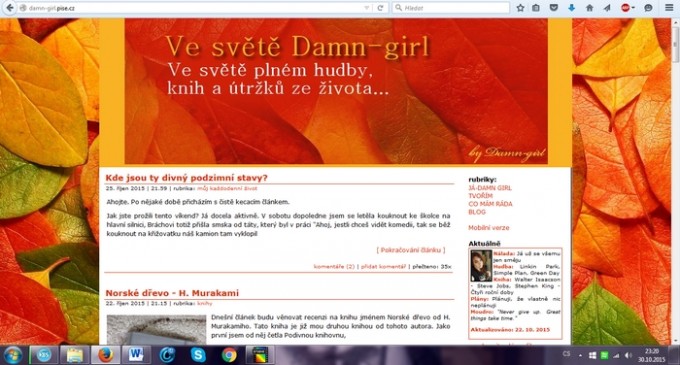680x365 pixels.
Task: Select CO MÁM RÁDA rubric
Action: point(490,204)
